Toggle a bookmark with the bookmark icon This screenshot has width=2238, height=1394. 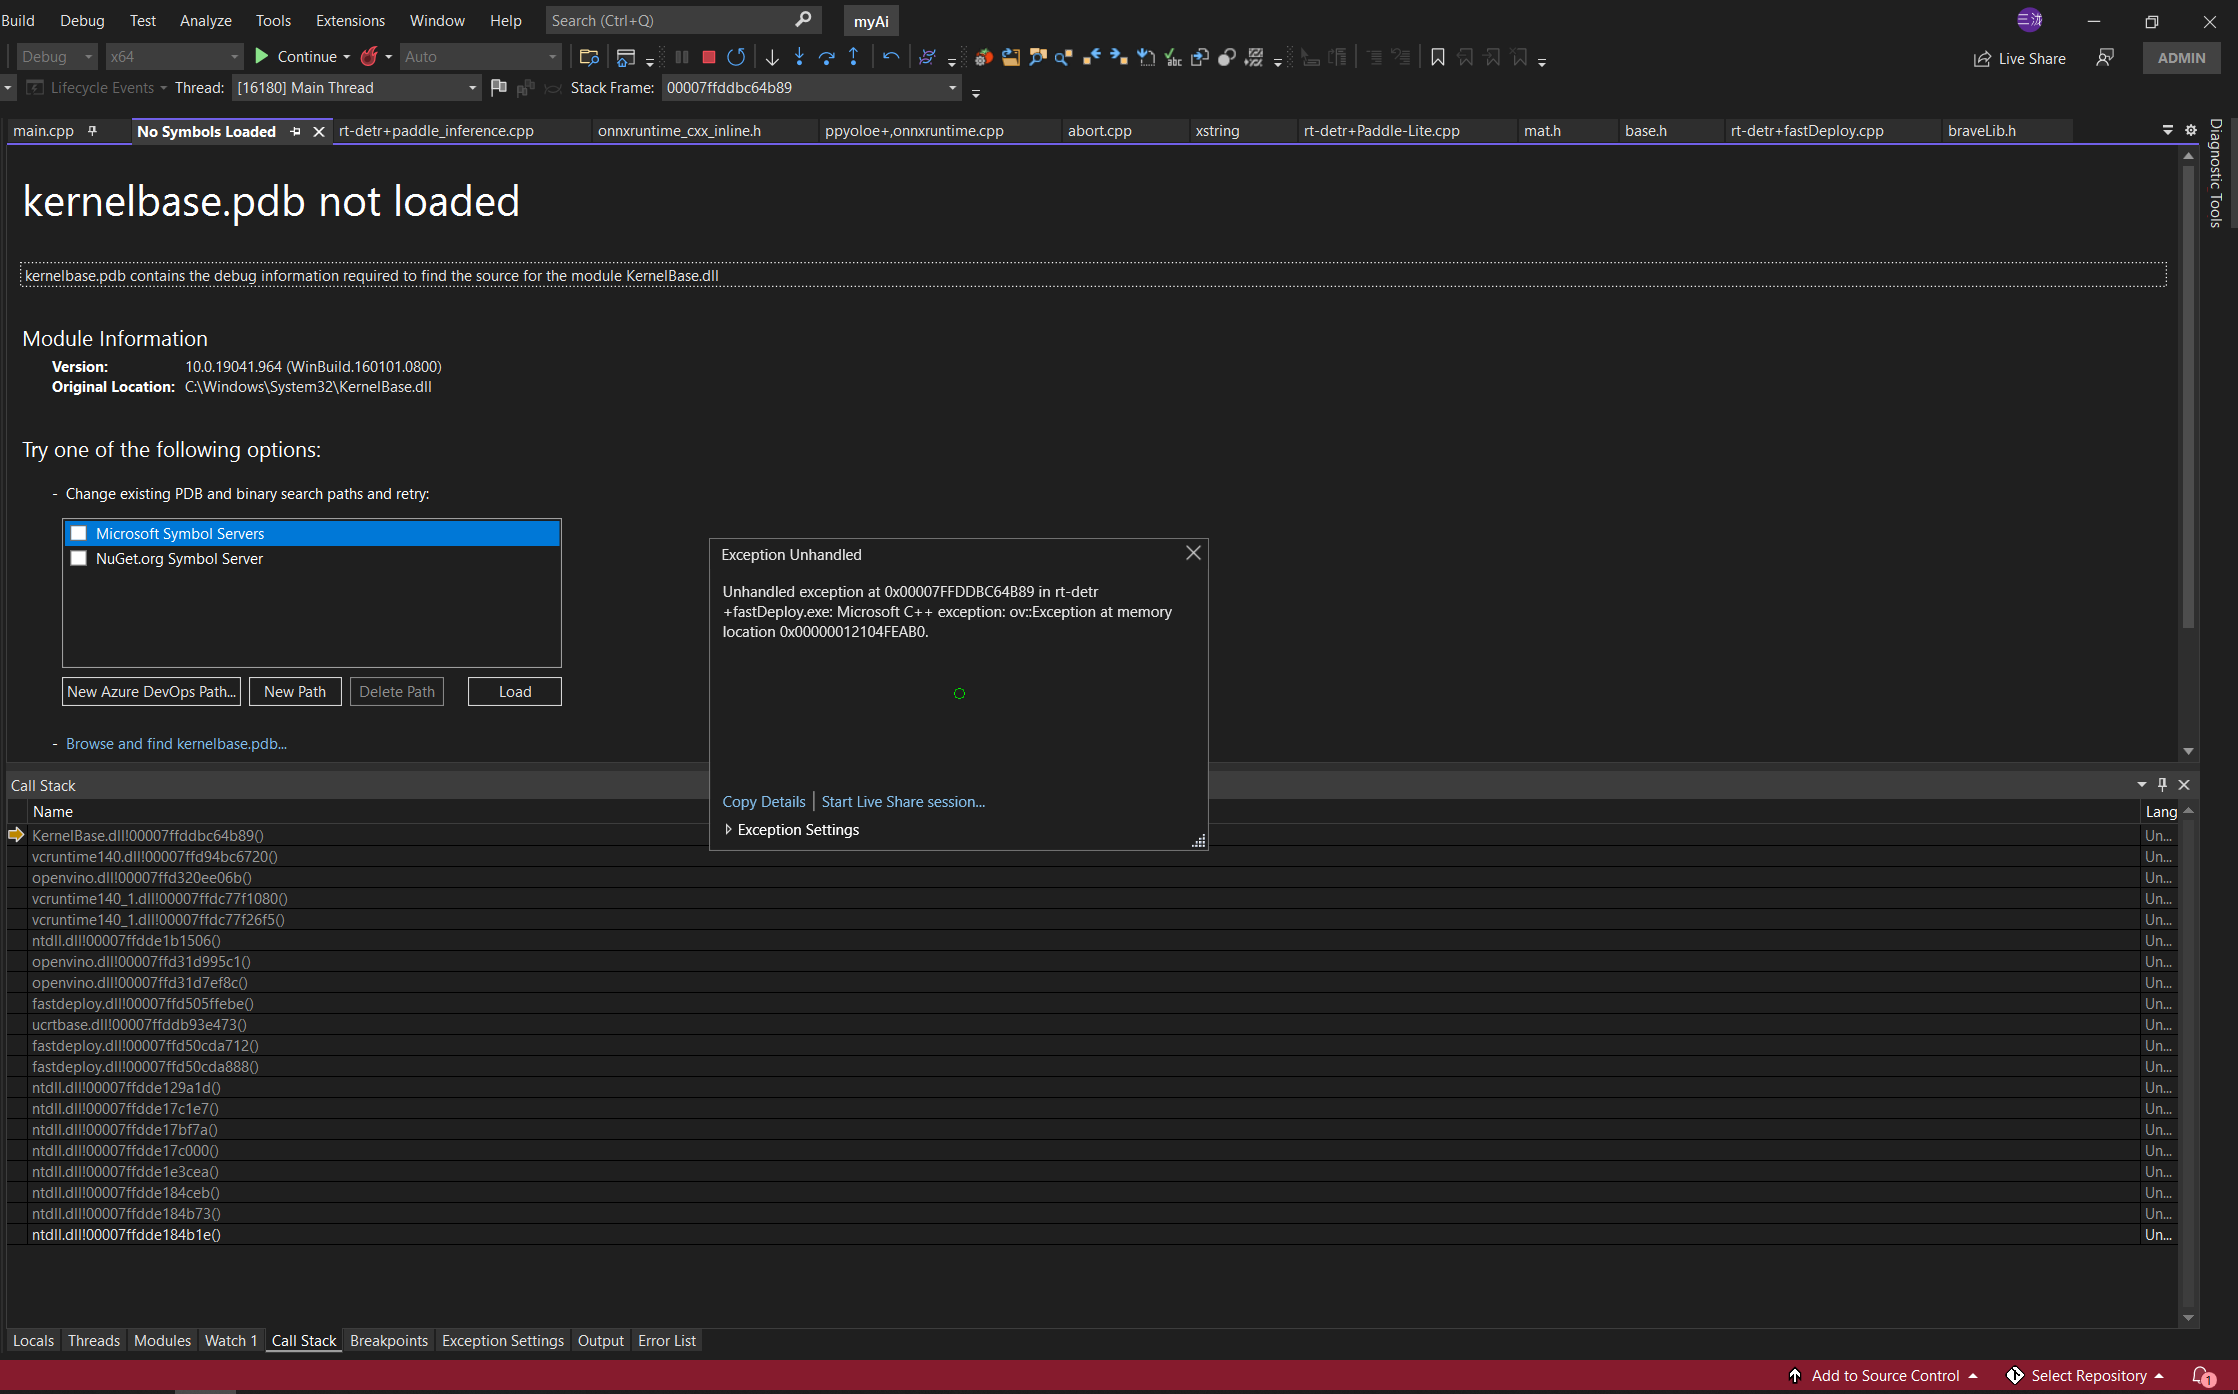(x=1437, y=57)
